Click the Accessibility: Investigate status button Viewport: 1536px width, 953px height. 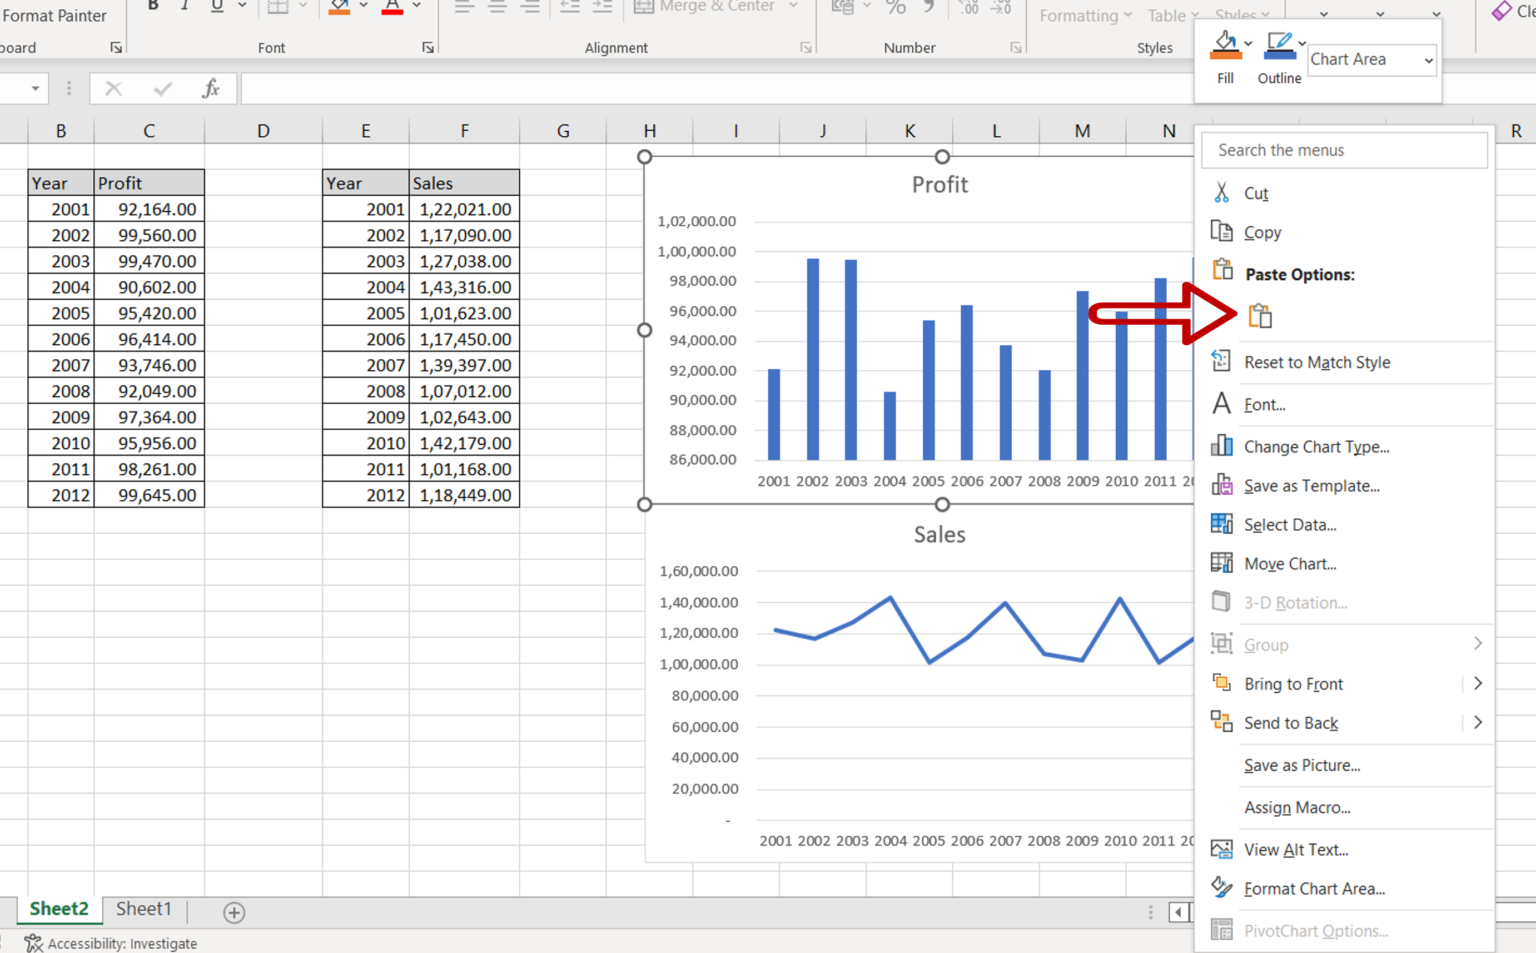click(x=110, y=943)
